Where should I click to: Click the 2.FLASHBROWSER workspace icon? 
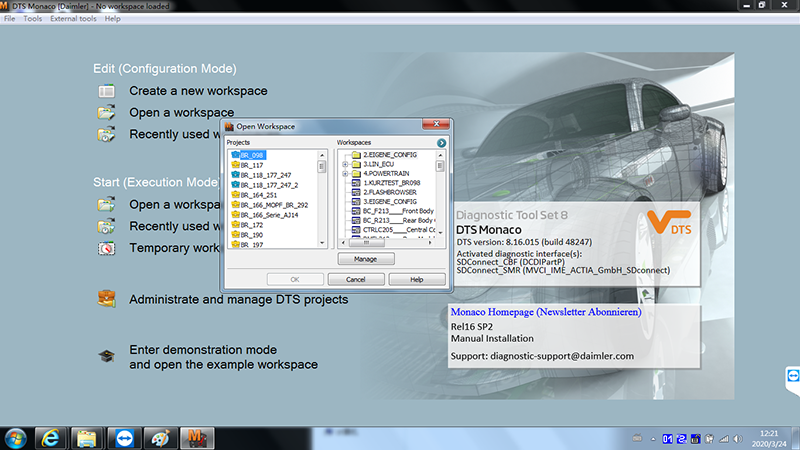[356, 192]
